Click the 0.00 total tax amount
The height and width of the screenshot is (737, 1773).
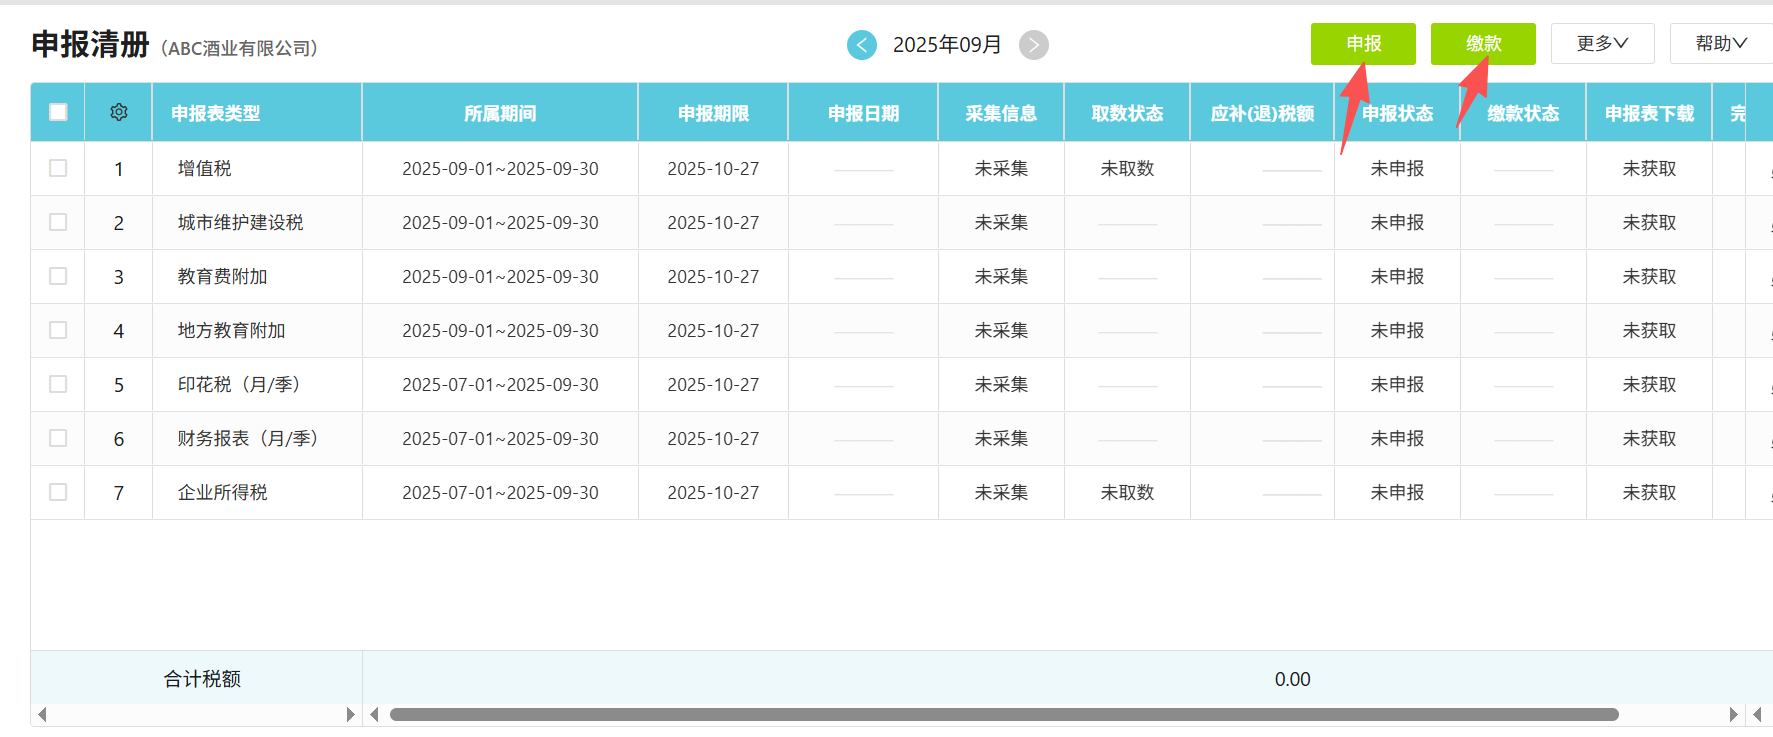[x=1292, y=679]
